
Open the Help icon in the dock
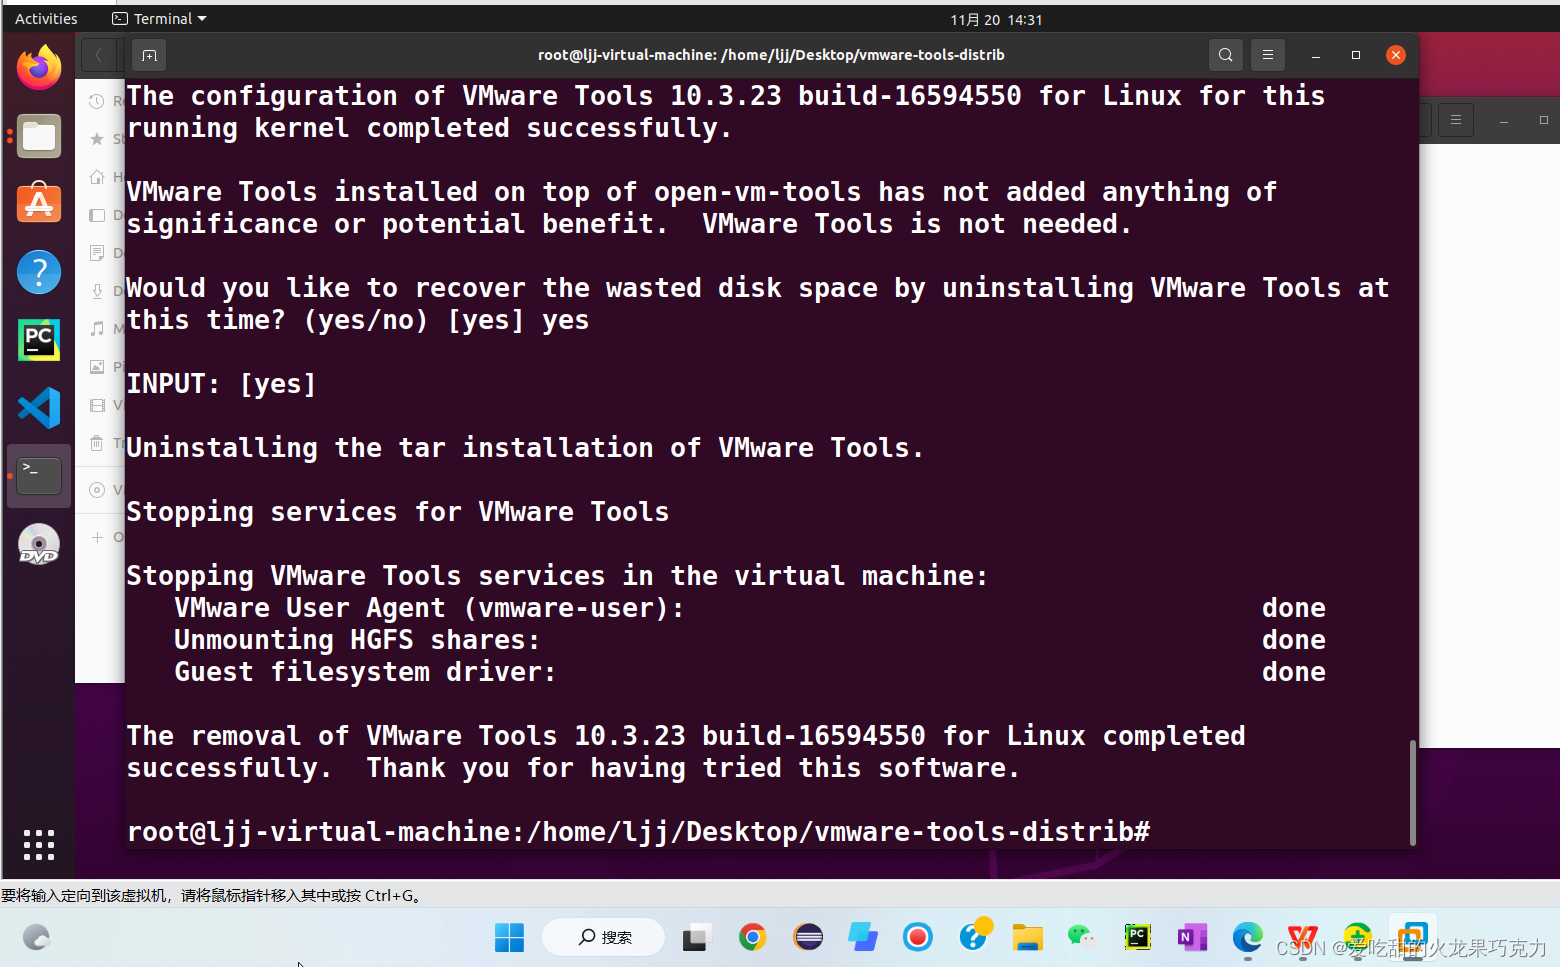(39, 272)
